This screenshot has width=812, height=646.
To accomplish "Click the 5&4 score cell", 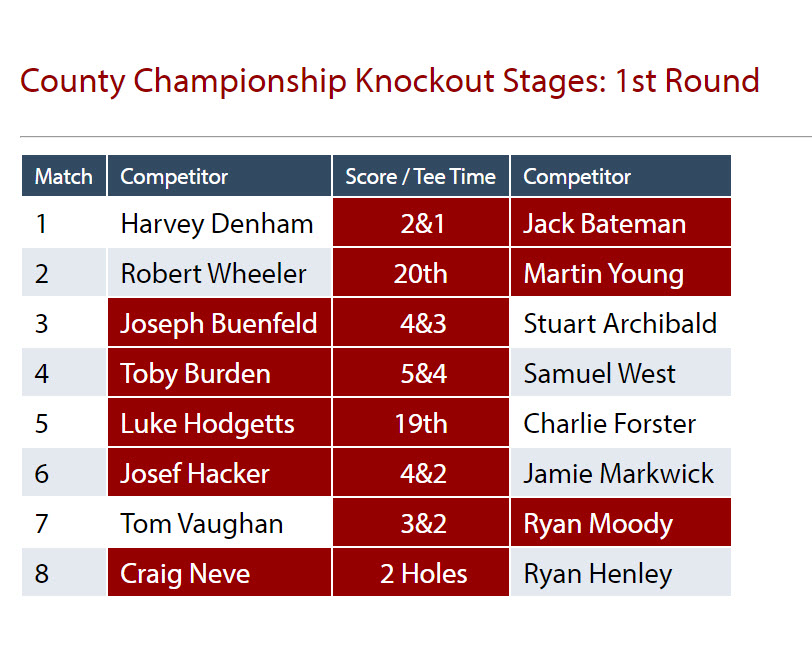I will (420, 372).
